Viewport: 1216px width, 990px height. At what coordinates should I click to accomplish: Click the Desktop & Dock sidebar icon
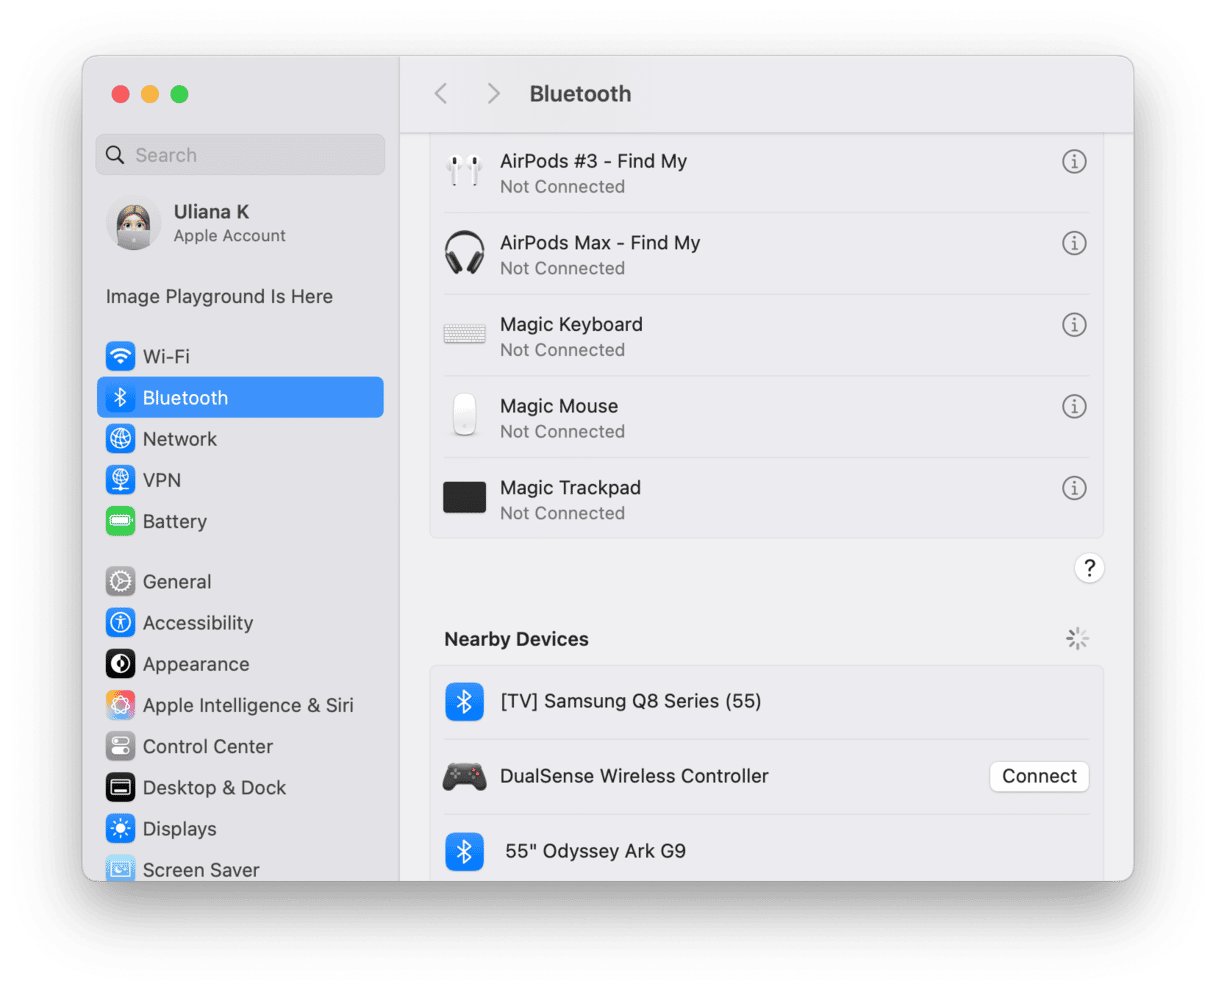pyautogui.click(x=120, y=788)
